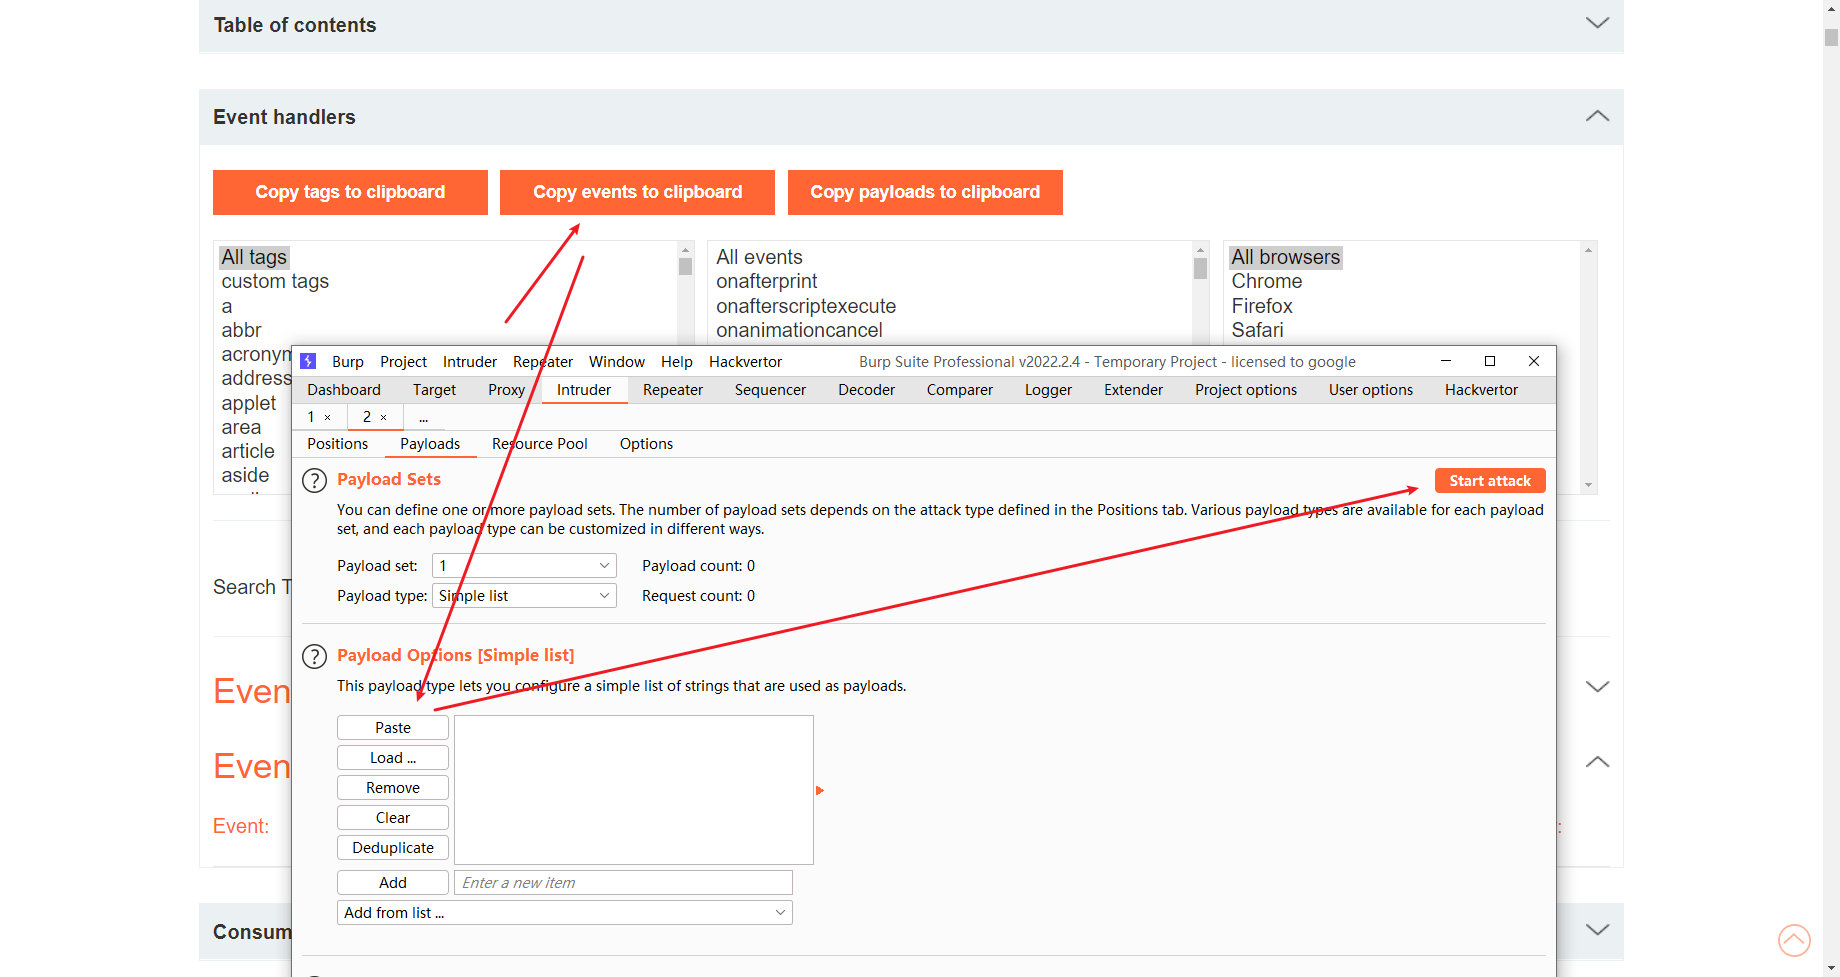Click the empty payload list box

tap(634, 790)
